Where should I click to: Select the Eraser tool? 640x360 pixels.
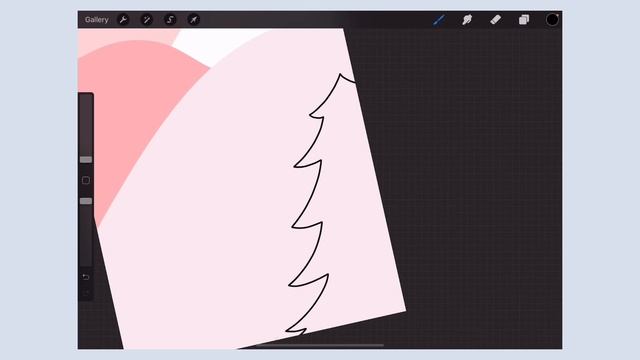tap(495, 20)
